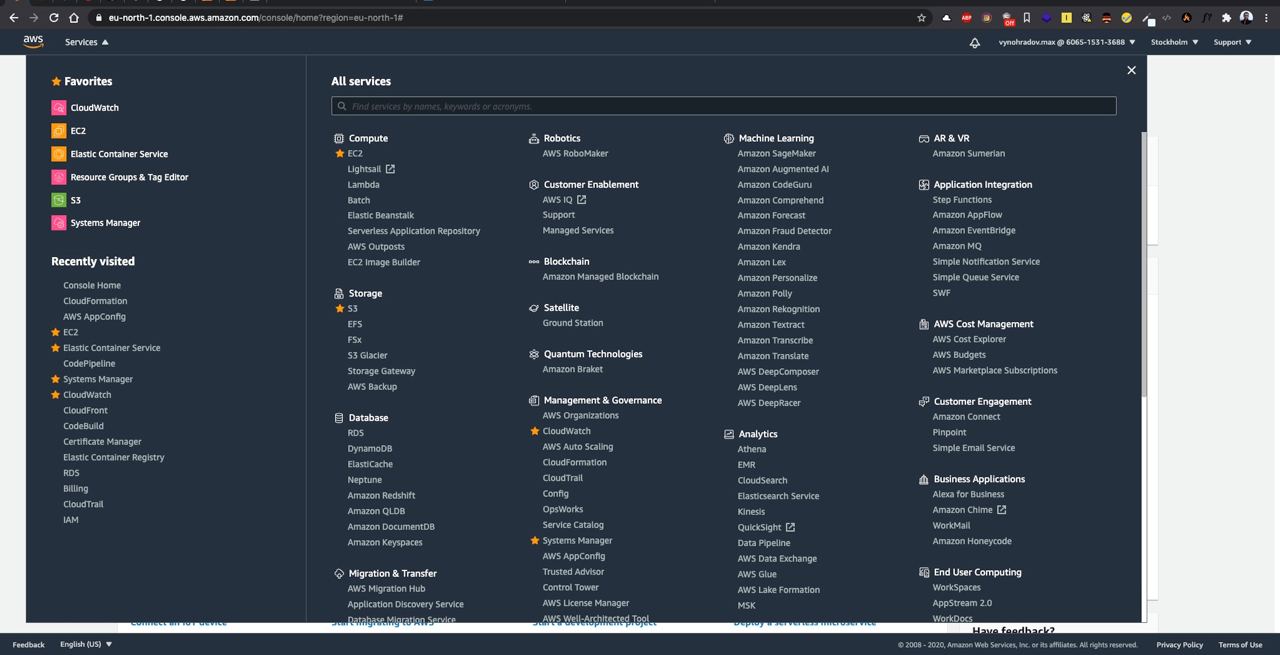Click the S3 icon in Favorites
This screenshot has width=1280, height=655.
pos(59,200)
